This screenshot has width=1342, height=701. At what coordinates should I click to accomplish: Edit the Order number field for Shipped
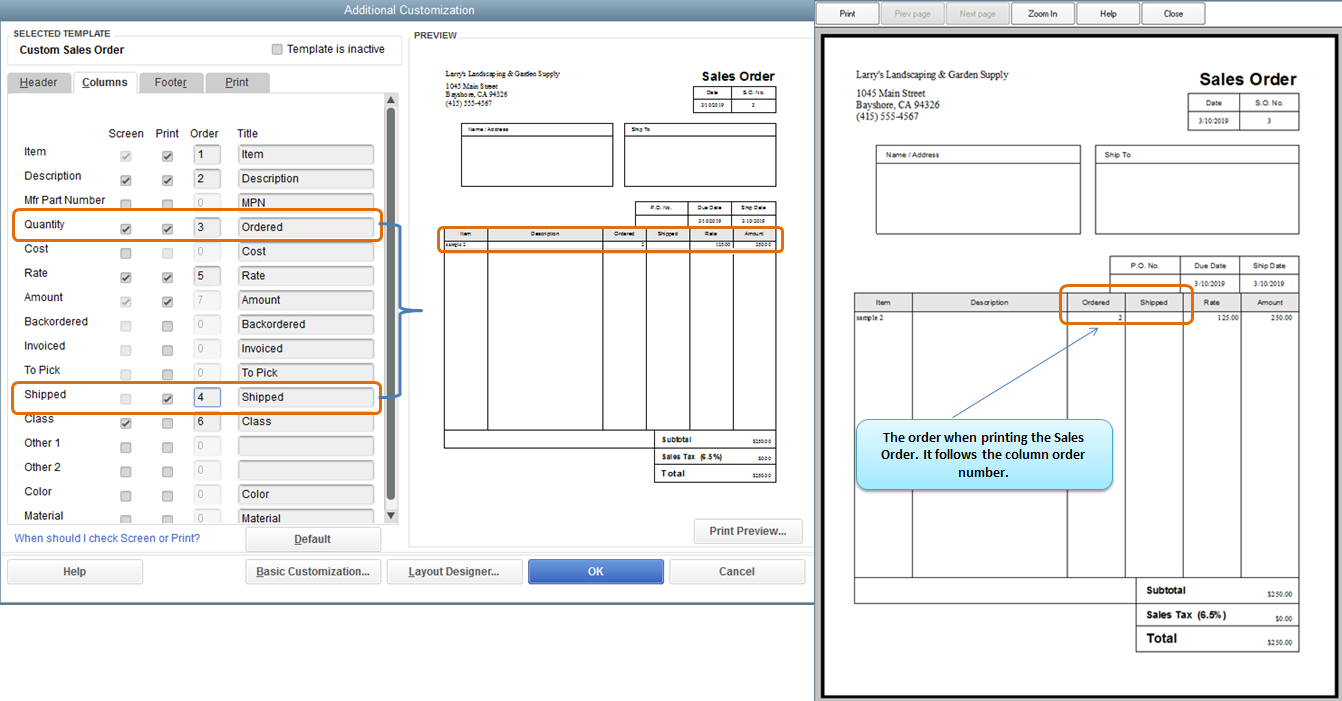tap(205, 397)
